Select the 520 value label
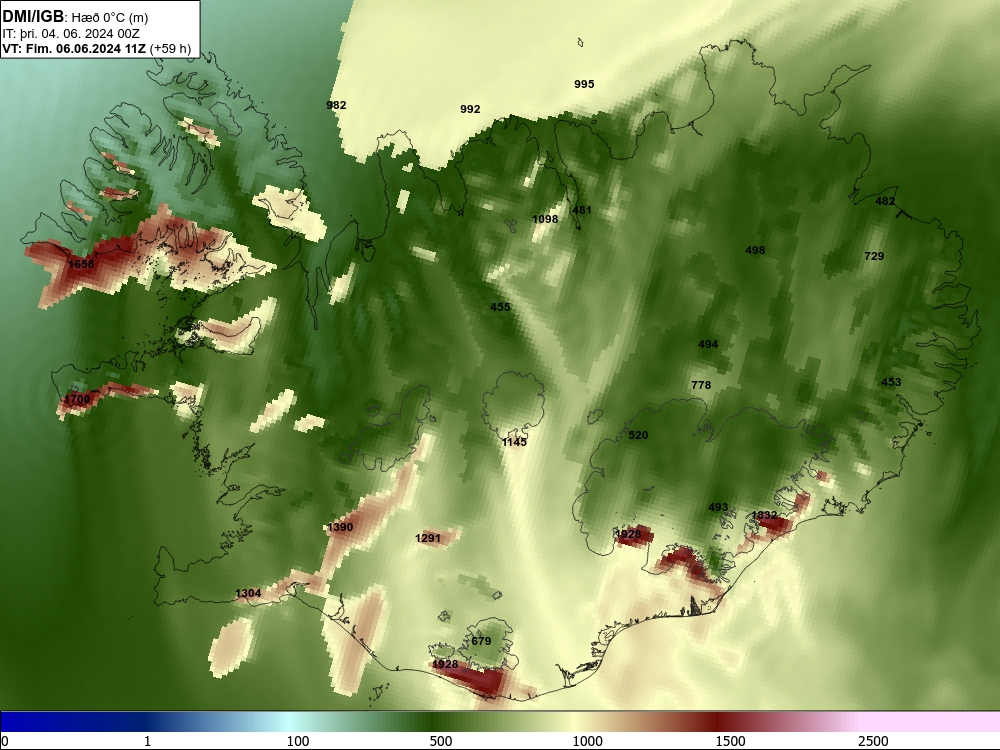The height and width of the screenshot is (750, 1000). (638, 436)
